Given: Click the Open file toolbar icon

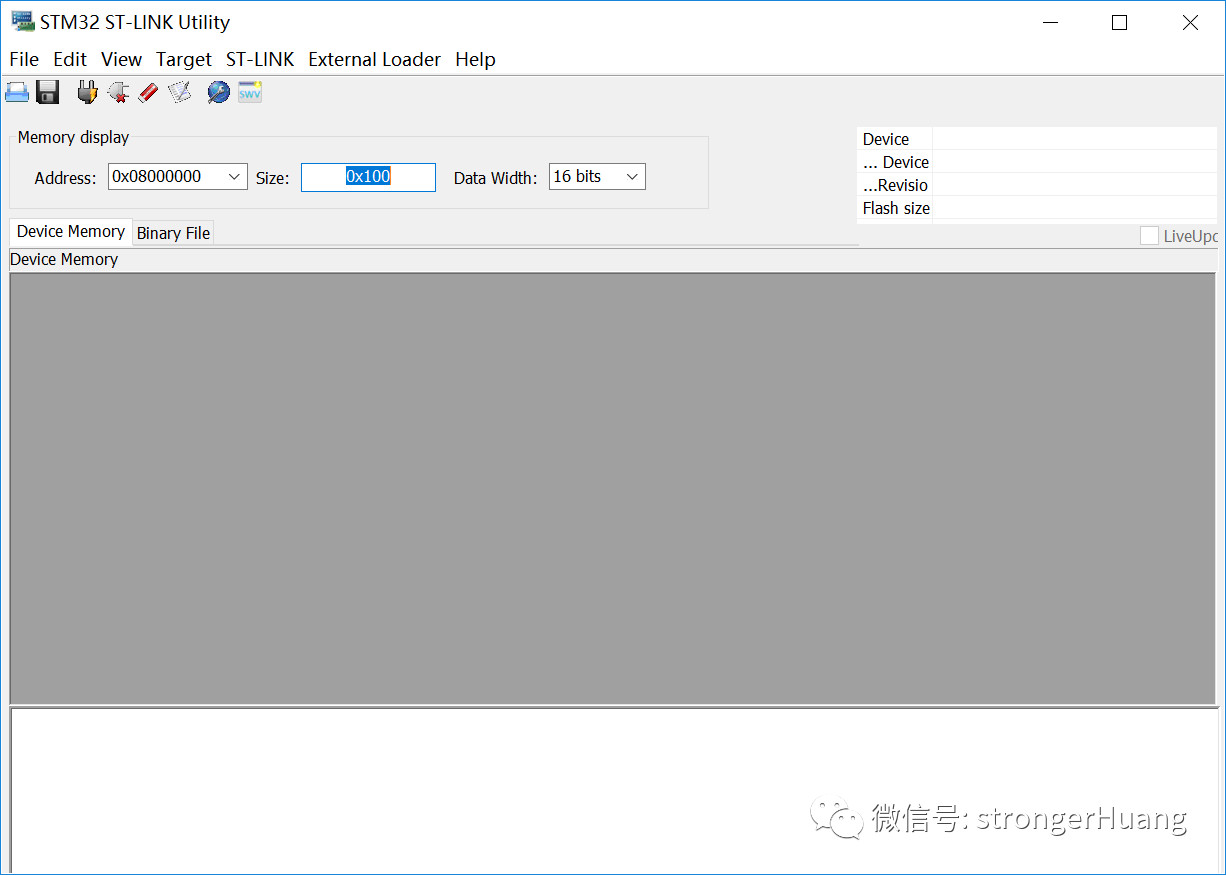Looking at the screenshot, I should pos(17,93).
